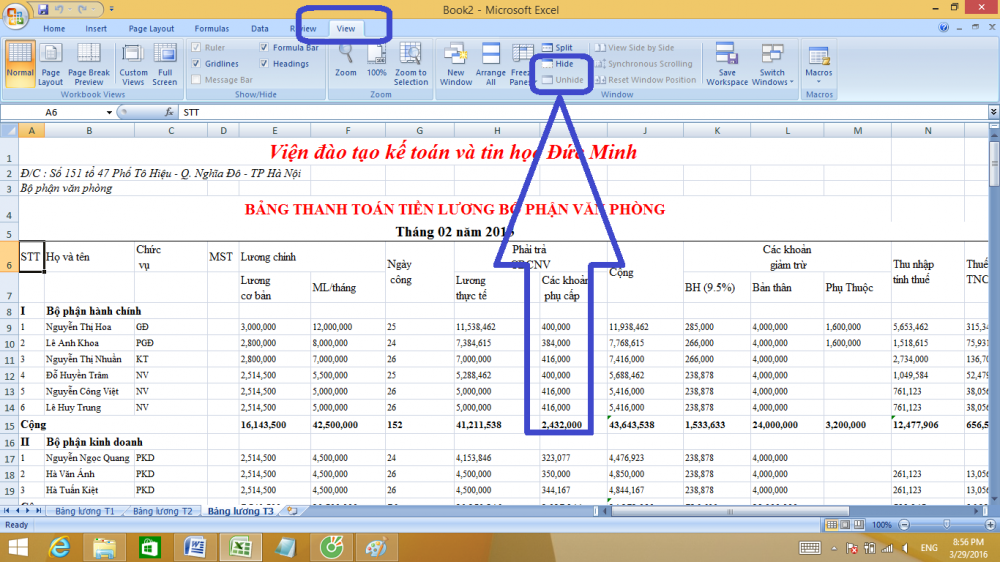Screen dimensions: 1000x562
Task: Click the zoom slider handle
Action: pyautogui.click(x=947, y=524)
